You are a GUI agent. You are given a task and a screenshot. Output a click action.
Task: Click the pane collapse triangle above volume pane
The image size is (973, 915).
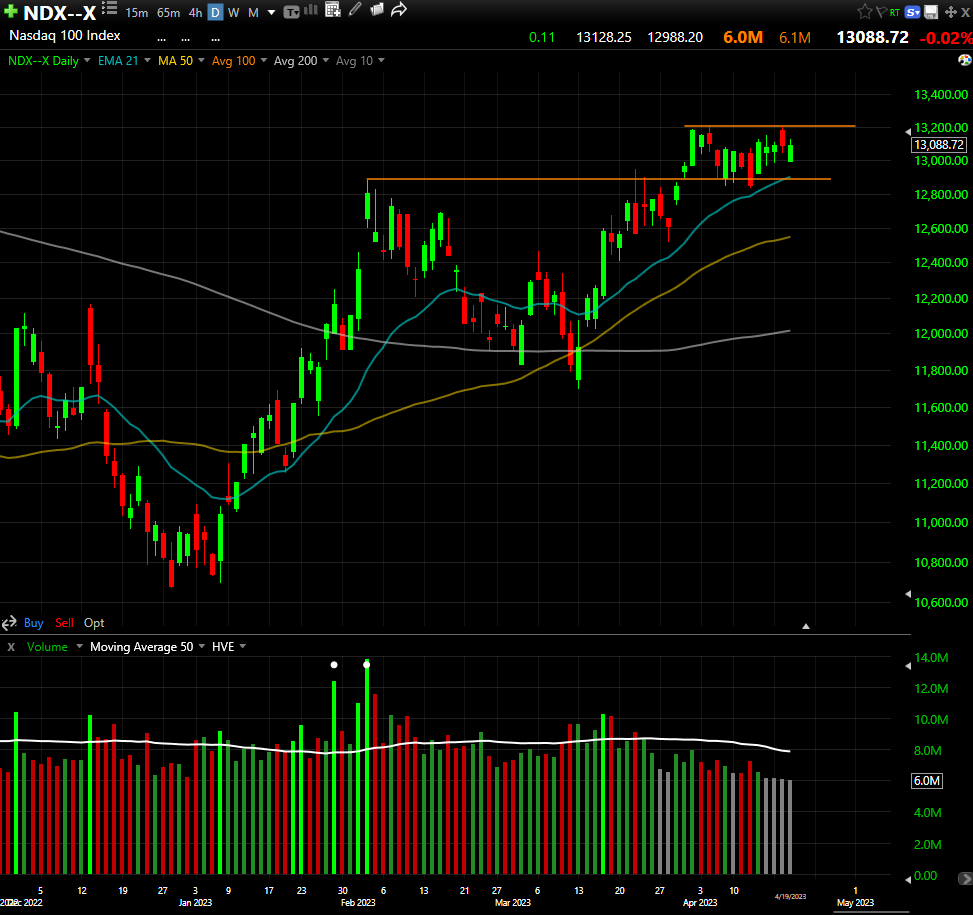point(805,627)
